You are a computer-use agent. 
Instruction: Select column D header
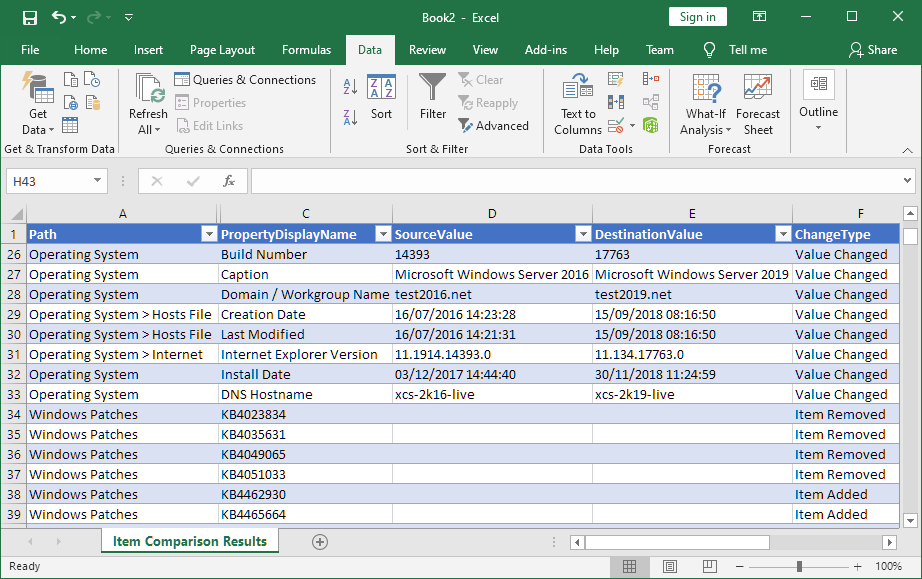492,213
